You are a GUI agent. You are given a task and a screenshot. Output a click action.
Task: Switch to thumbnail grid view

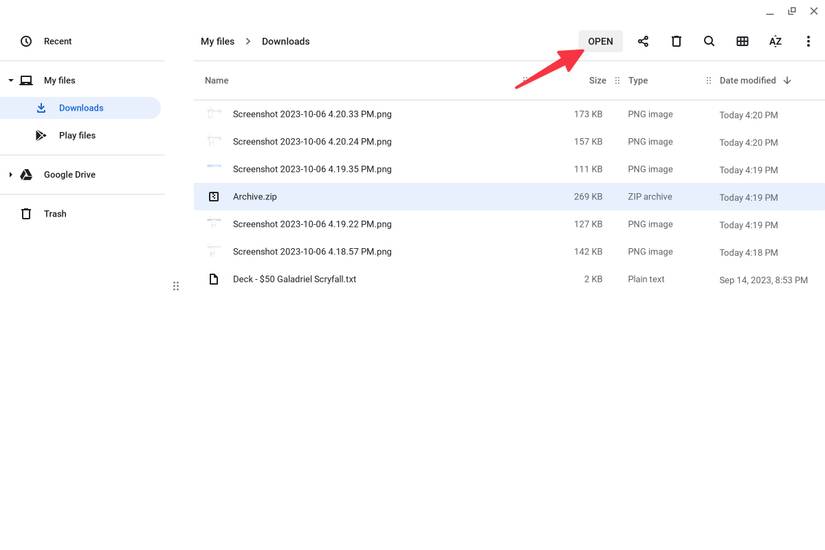[742, 42]
